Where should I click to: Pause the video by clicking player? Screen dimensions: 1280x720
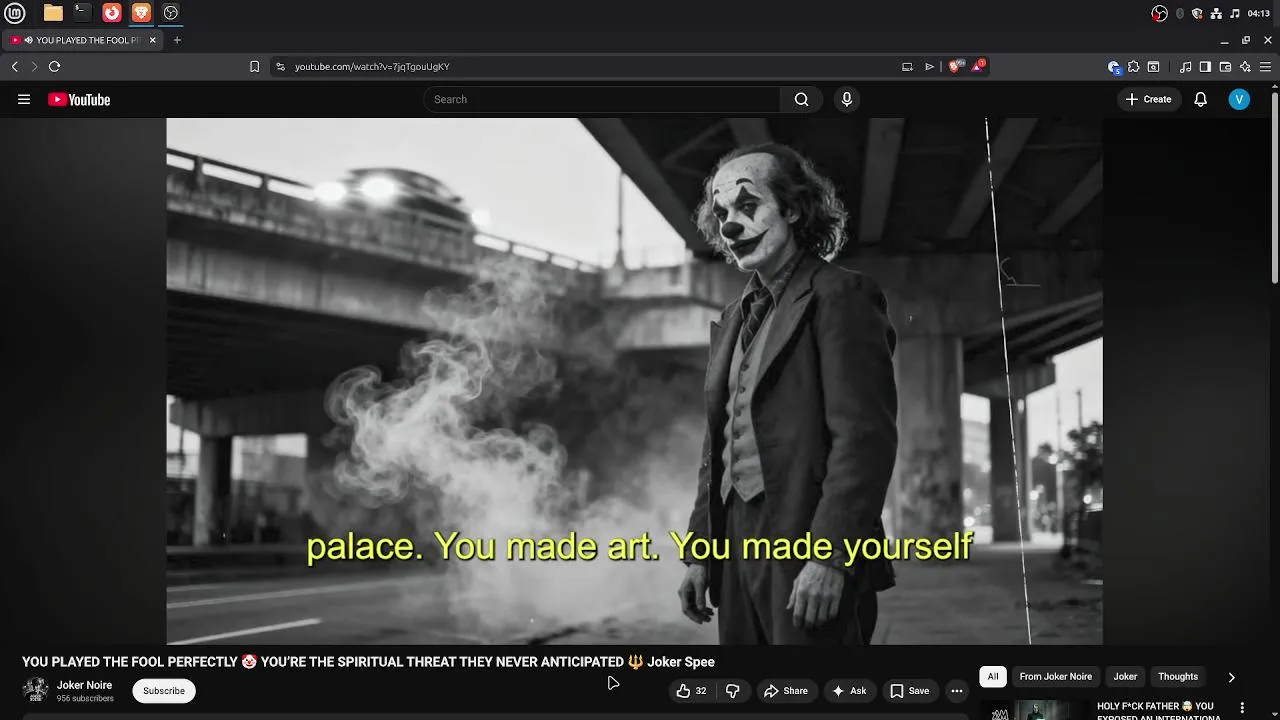click(x=634, y=381)
